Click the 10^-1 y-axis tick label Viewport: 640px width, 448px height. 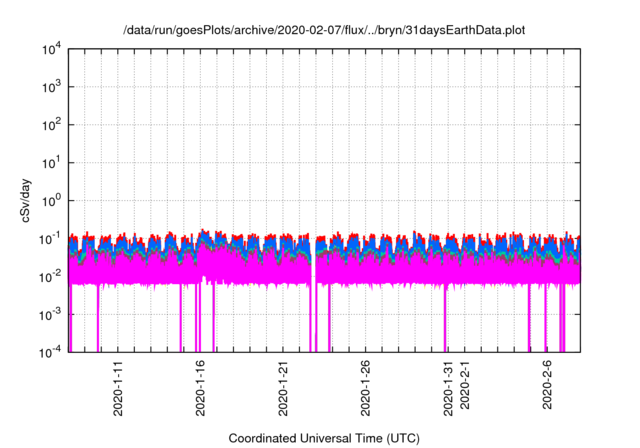pos(50,239)
